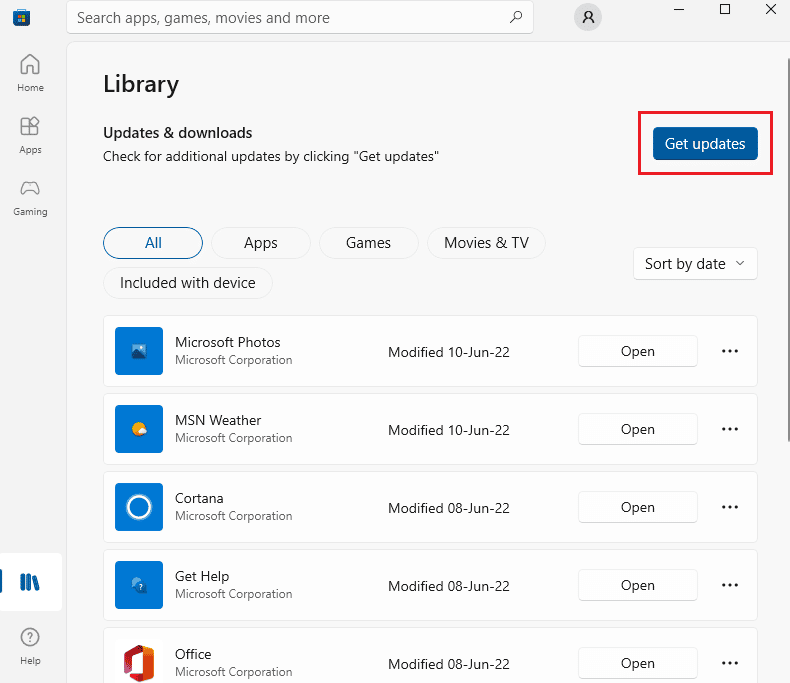Select the Included with device filter

tap(188, 283)
